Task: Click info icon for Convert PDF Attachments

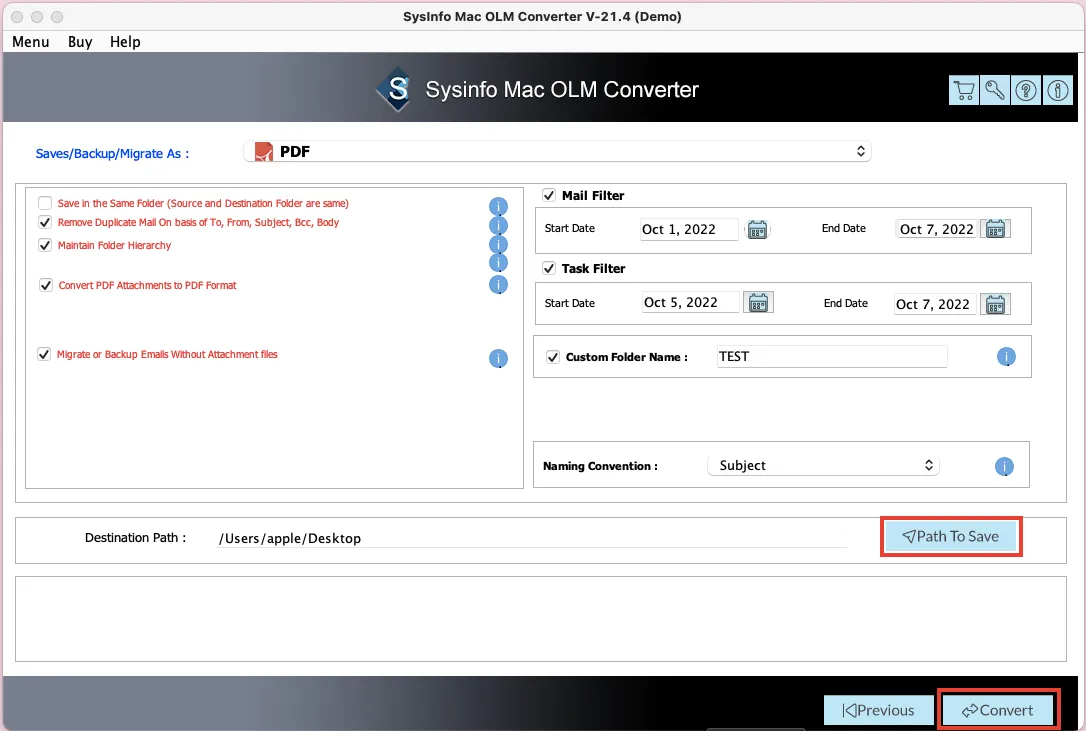Action: click(x=498, y=285)
